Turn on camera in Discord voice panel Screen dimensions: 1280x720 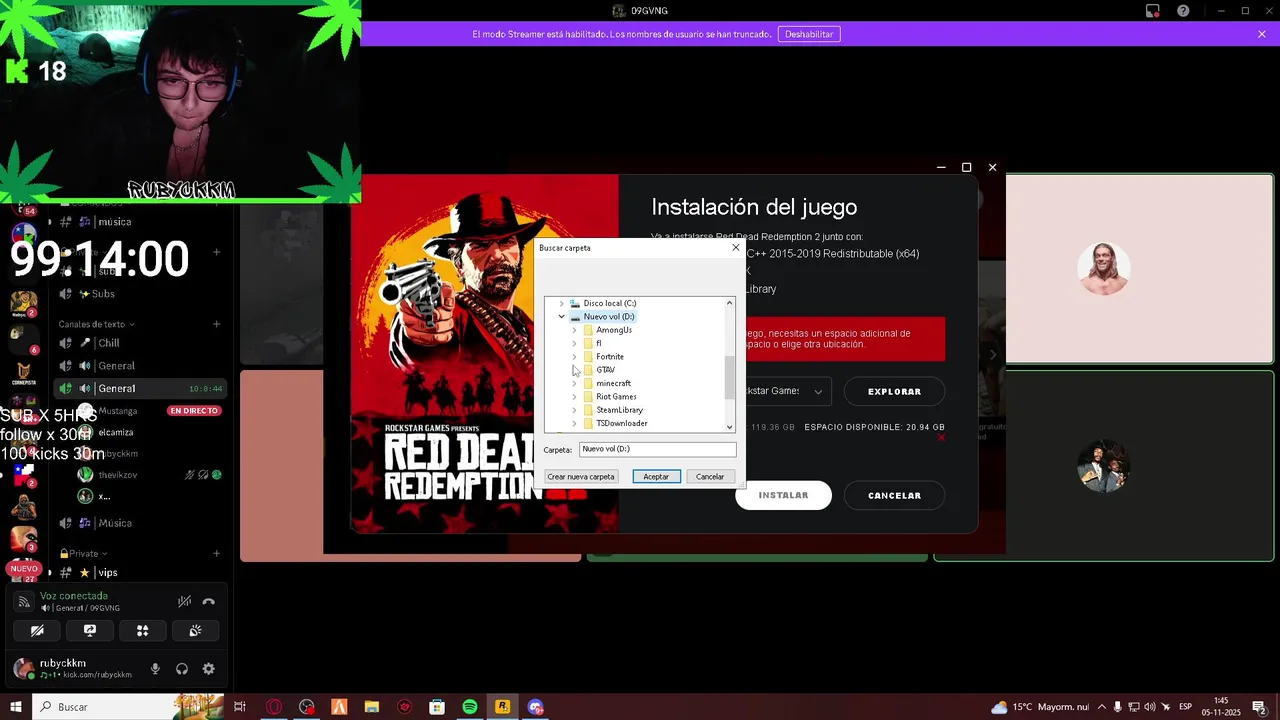click(37, 631)
